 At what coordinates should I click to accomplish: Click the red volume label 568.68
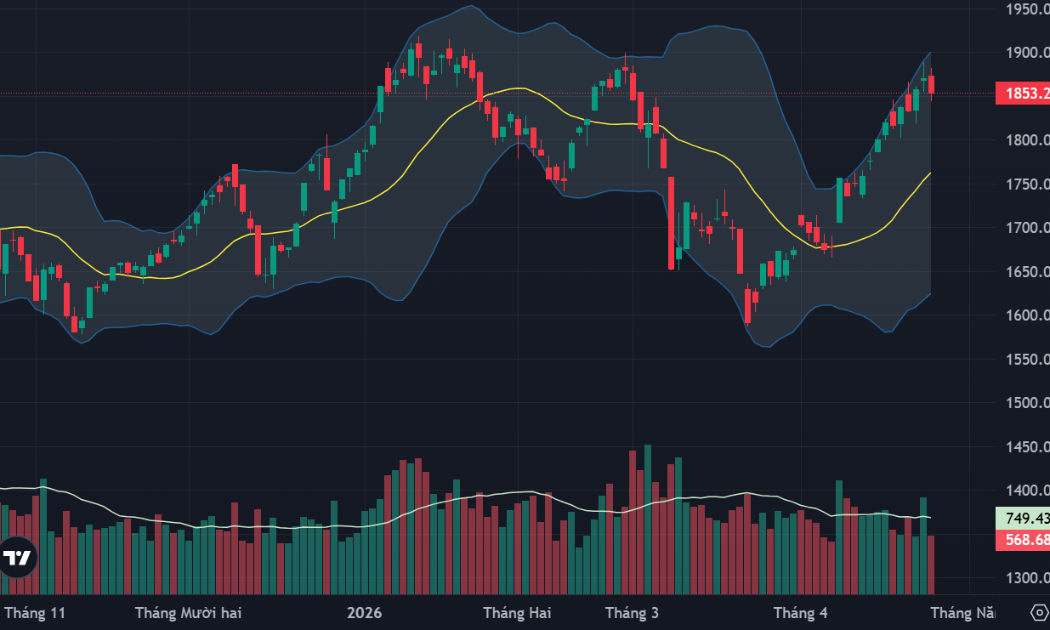pos(1021,540)
